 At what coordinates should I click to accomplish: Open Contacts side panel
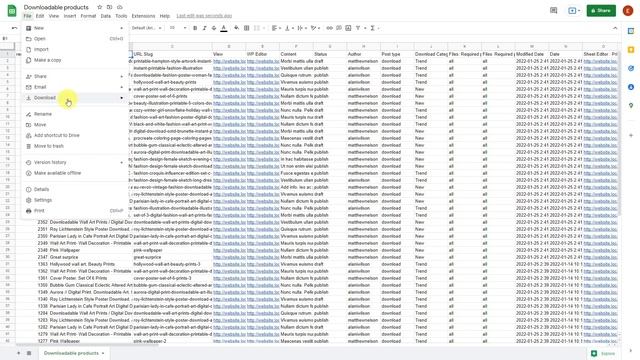(631, 87)
